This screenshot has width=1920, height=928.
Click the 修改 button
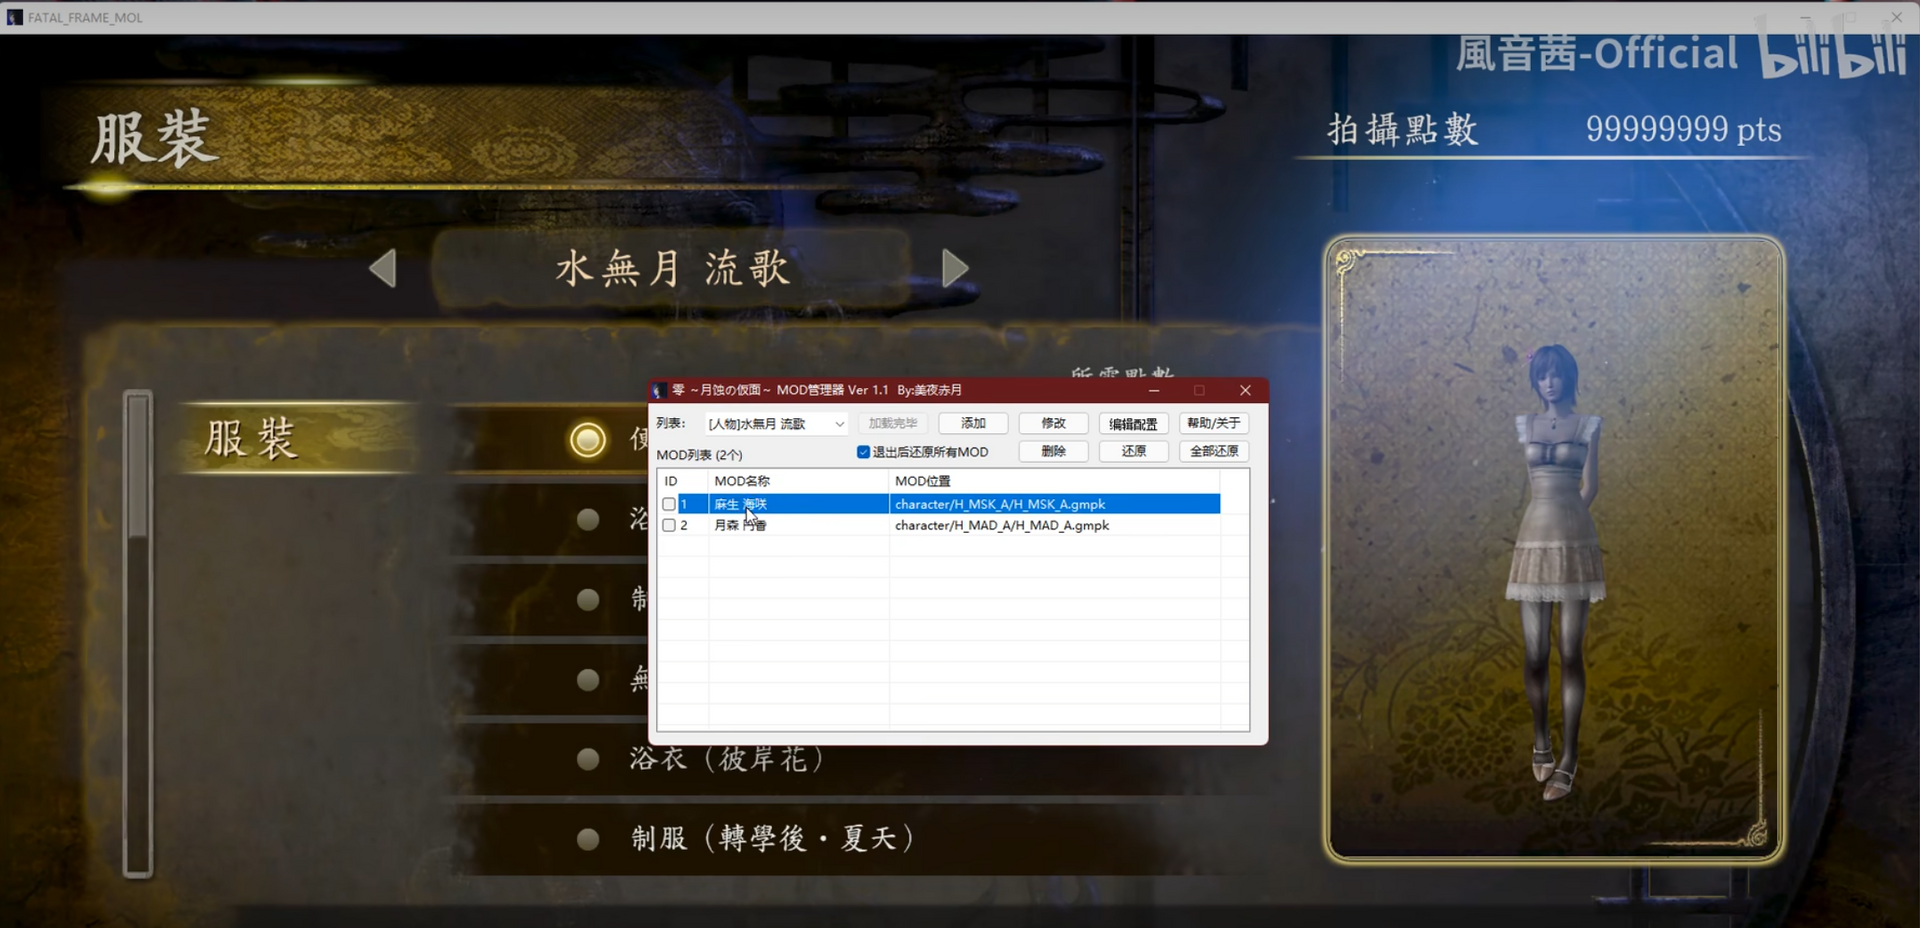1053,424
